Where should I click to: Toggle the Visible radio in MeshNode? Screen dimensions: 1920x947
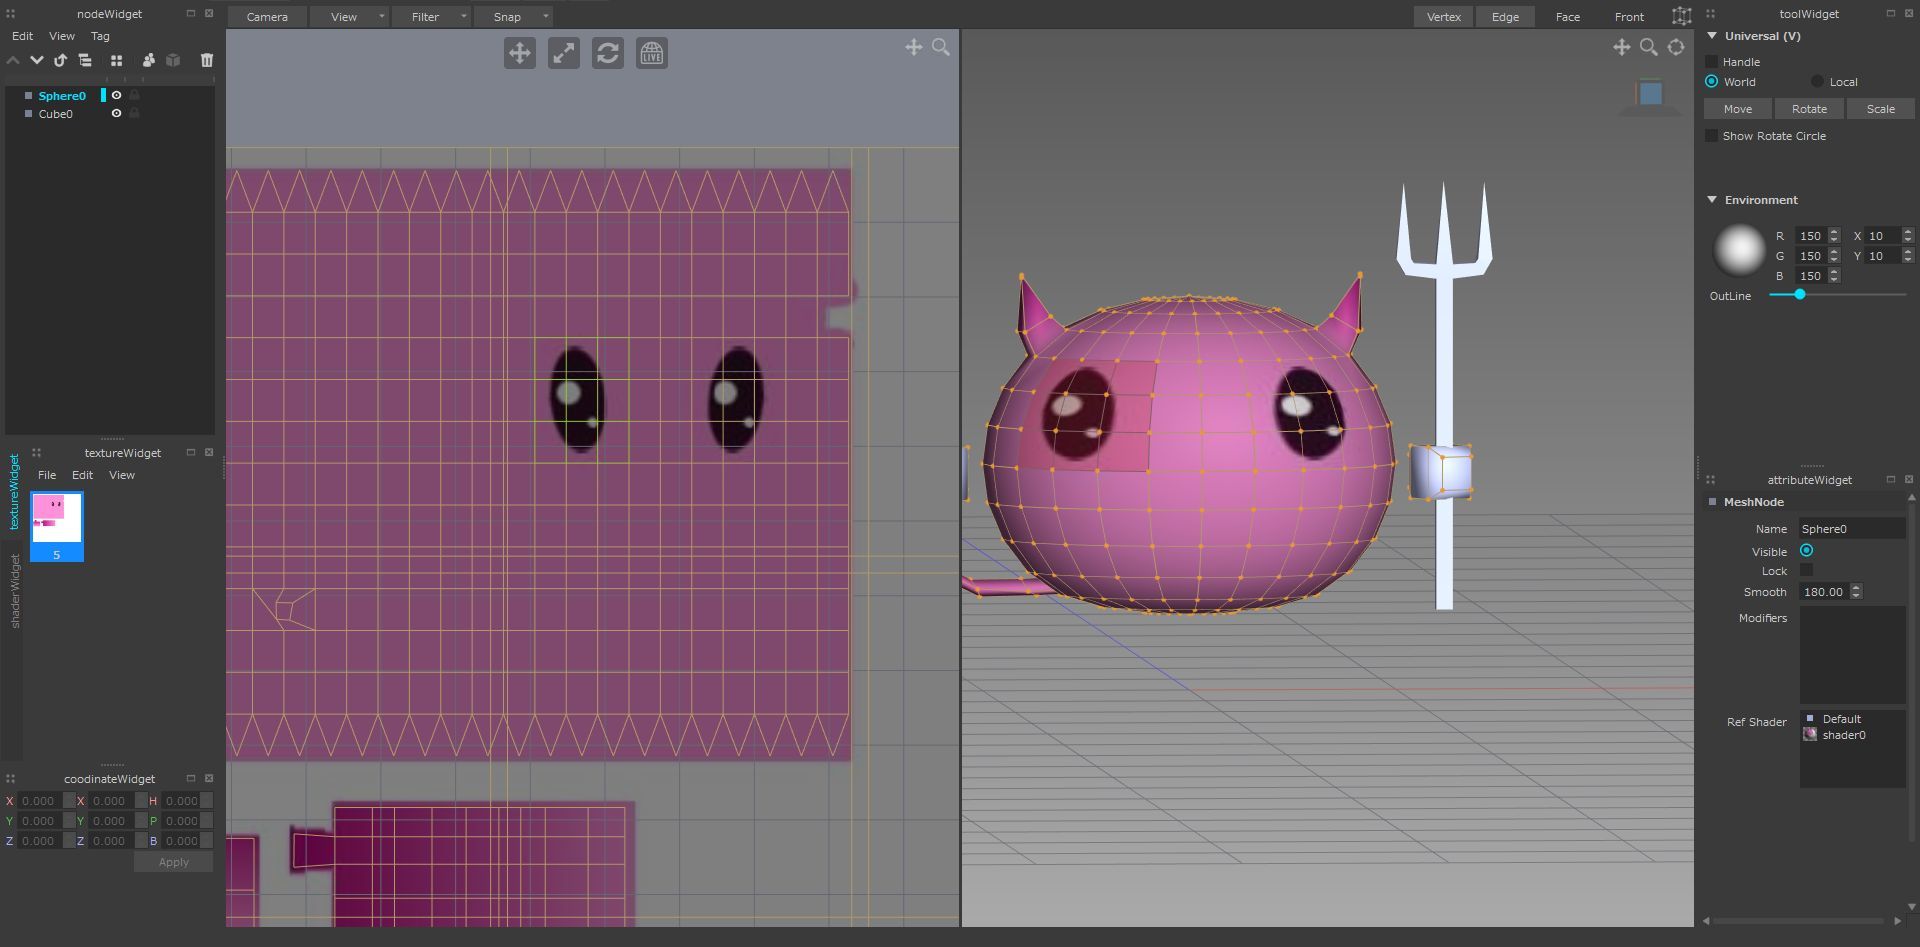1806,551
